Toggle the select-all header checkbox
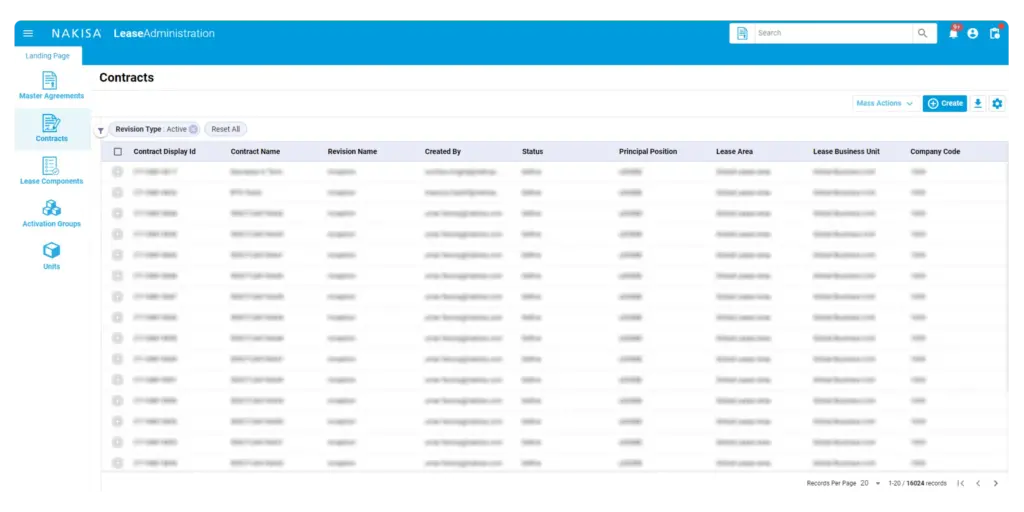 118,152
